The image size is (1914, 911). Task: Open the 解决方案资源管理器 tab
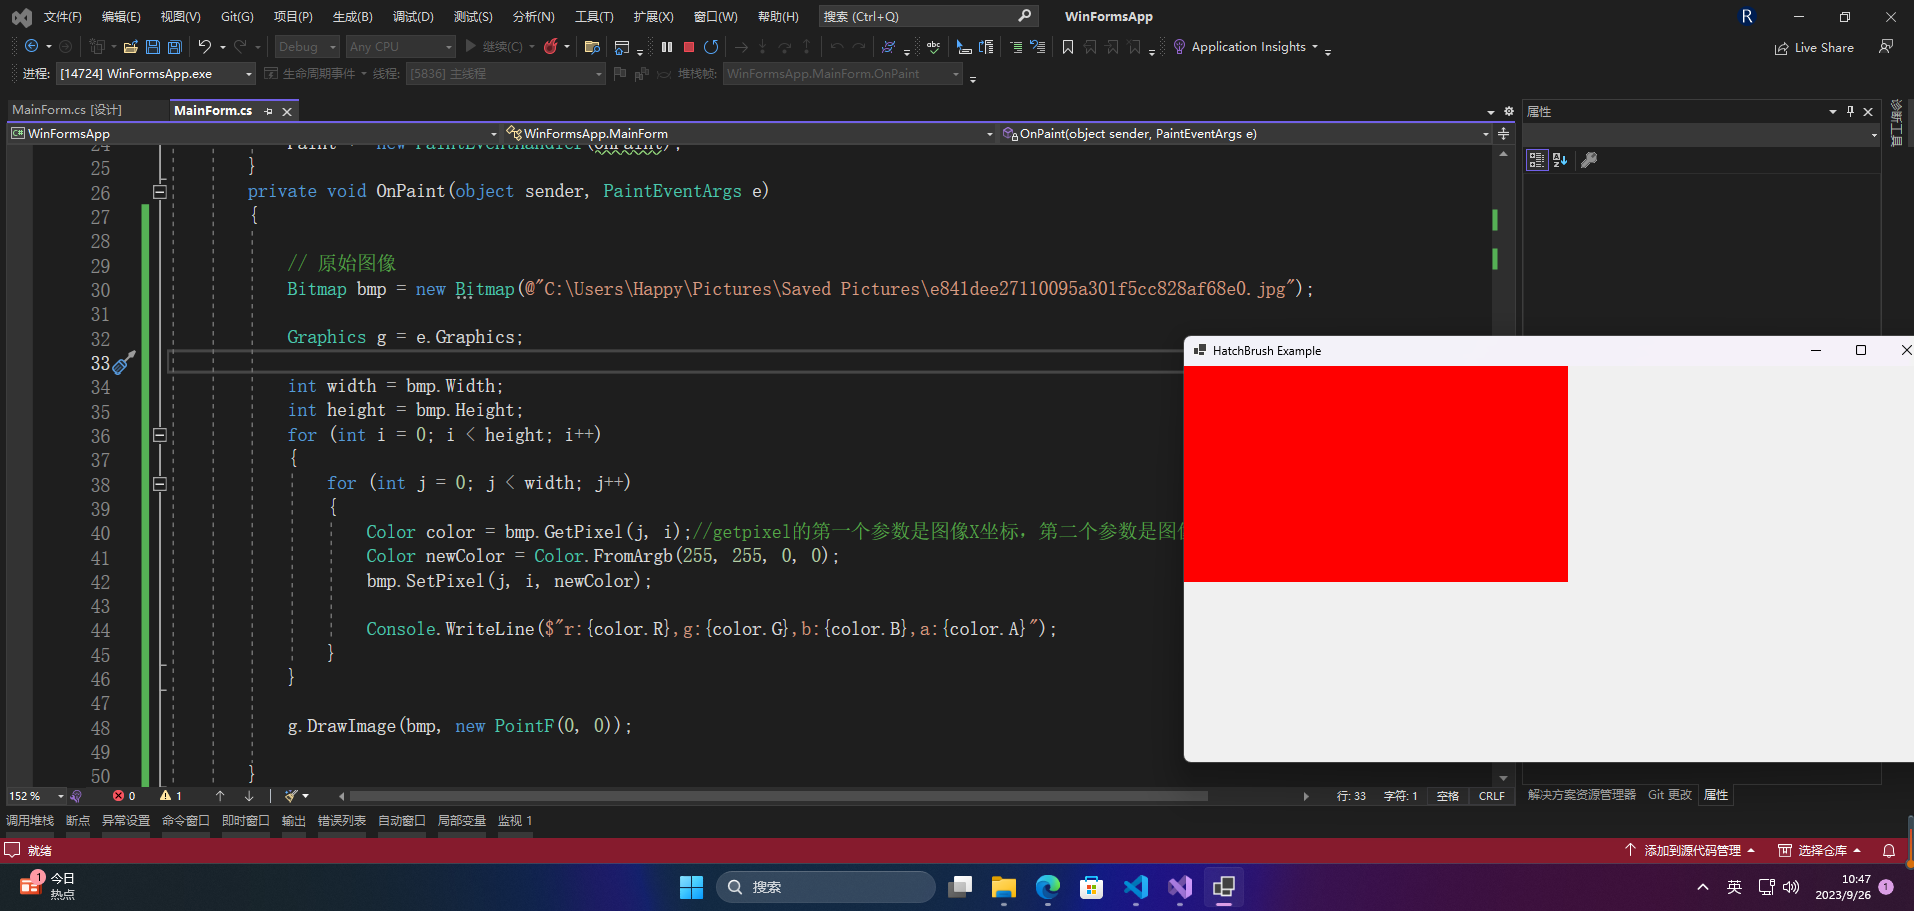point(1582,795)
